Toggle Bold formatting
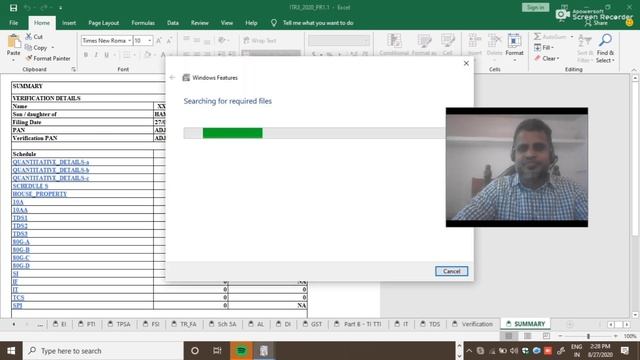640x360 pixels. (x=86, y=55)
